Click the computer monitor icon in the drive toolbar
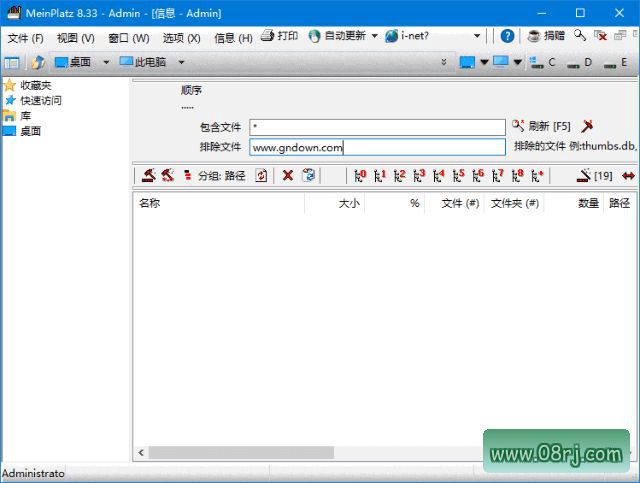This screenshot has width=640, height=483. coord(501,62)
